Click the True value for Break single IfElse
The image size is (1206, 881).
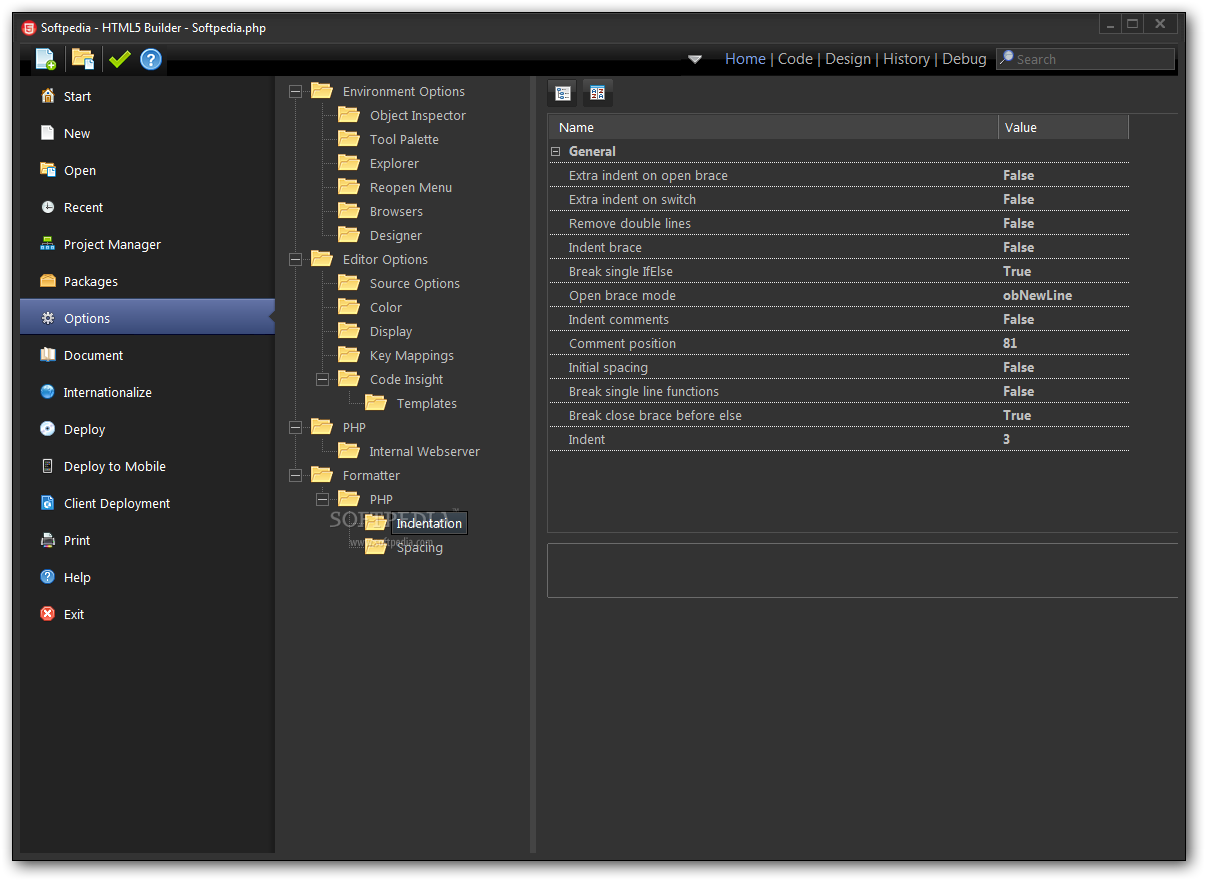point(1017,271)
